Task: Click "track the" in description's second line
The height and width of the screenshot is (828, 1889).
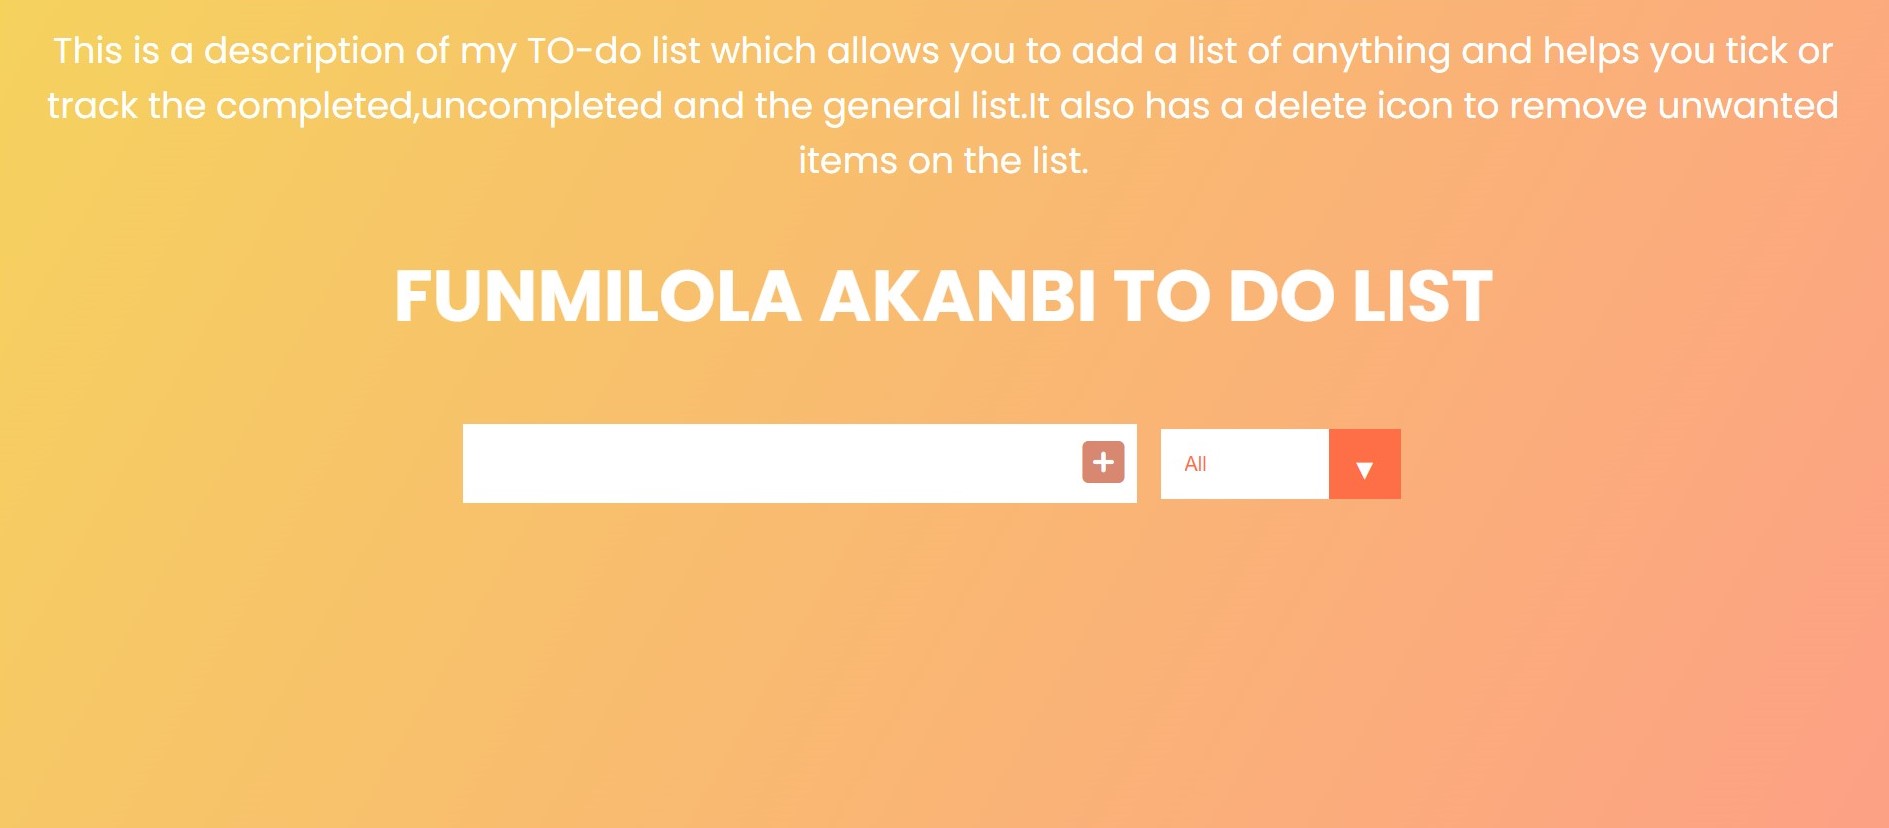Action: tap(126, 106)
